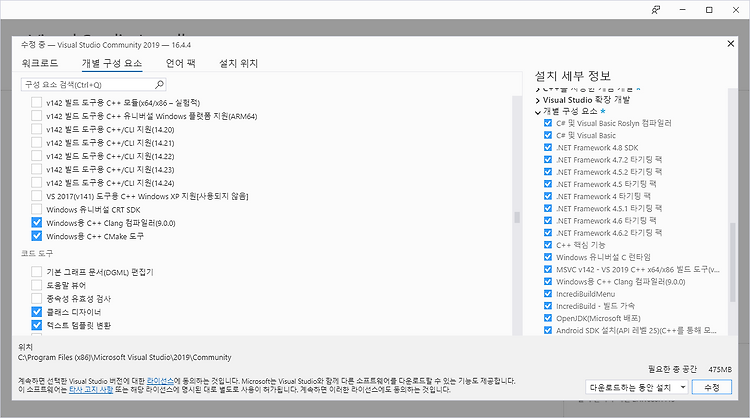The height and width of the screenshot is (418, 750).
Task: Uncheck 텍스트 템플릿 변환 checkbox
Action: coord(36,326)
